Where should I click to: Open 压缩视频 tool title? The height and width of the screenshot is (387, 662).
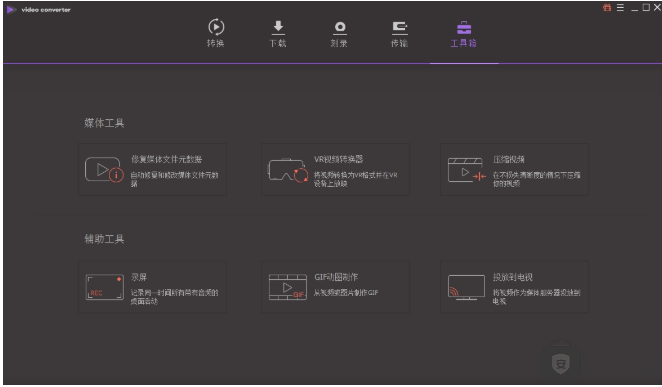[x=509, y=159]
